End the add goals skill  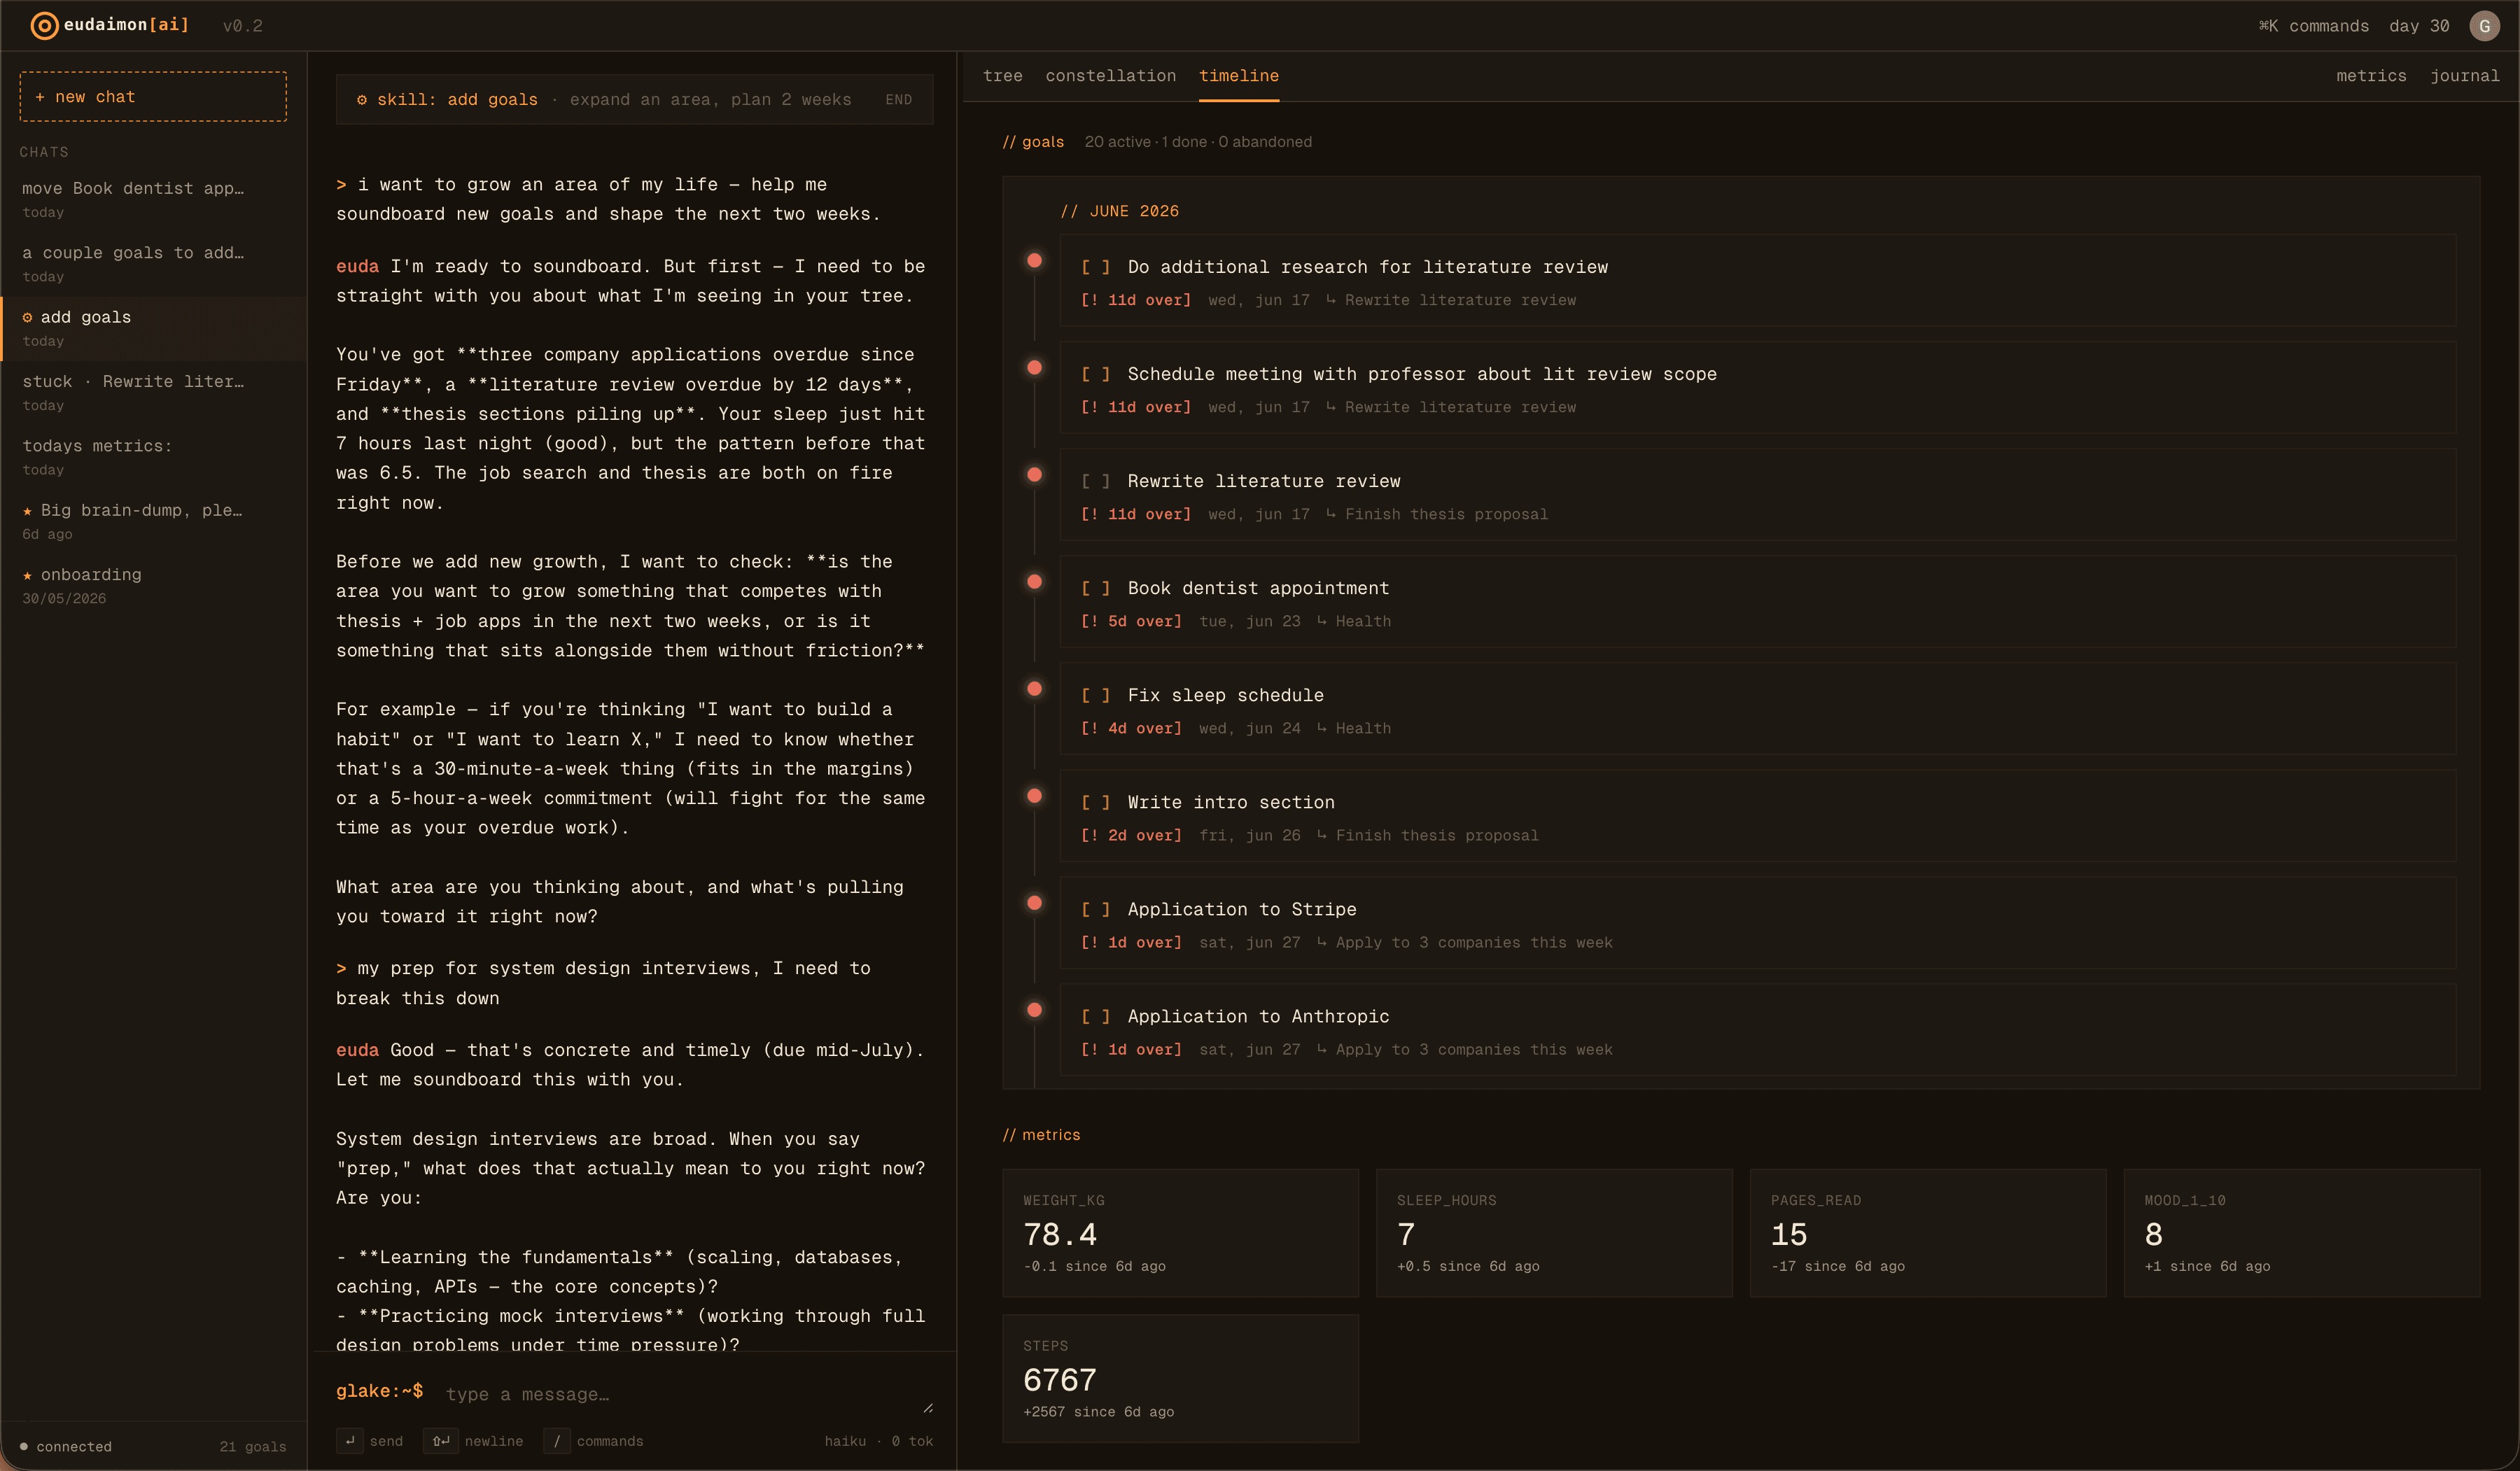tap(898, 100)
